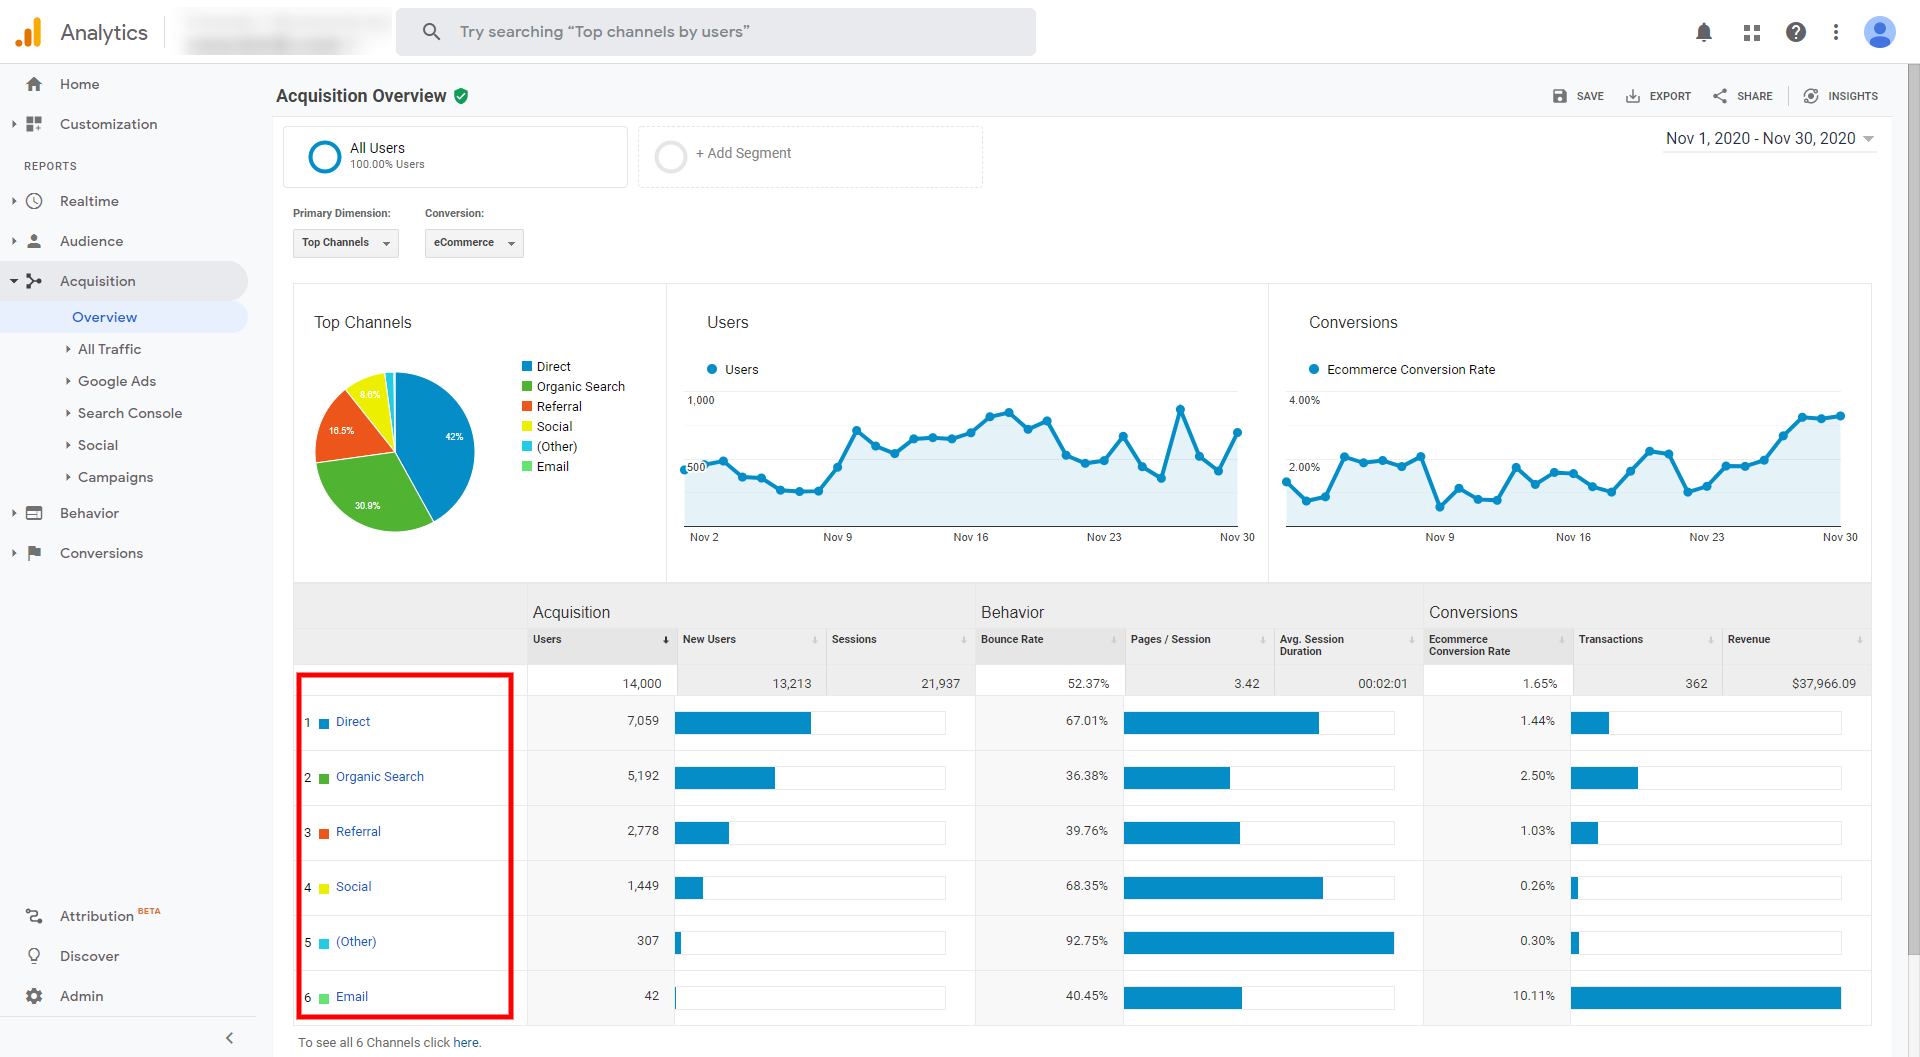Select the Overview menu item
The height and width of the screenshot is (1057, 1920).
point(104,317)
